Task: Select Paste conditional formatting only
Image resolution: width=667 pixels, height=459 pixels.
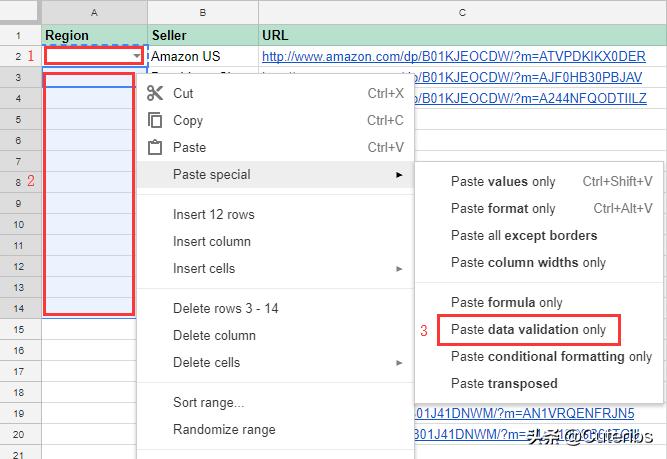Action: [539, 356]
